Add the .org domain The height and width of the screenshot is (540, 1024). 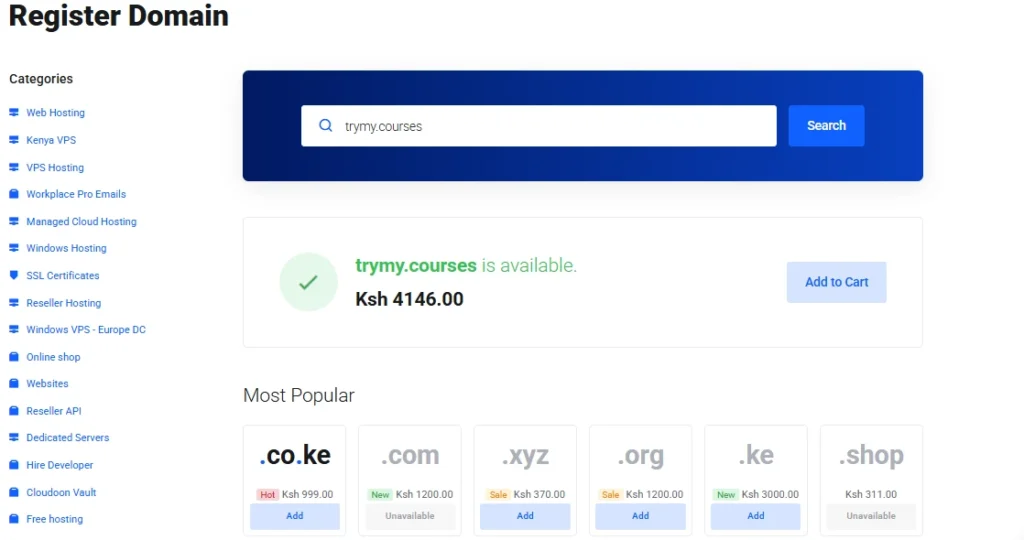point(640,516)
